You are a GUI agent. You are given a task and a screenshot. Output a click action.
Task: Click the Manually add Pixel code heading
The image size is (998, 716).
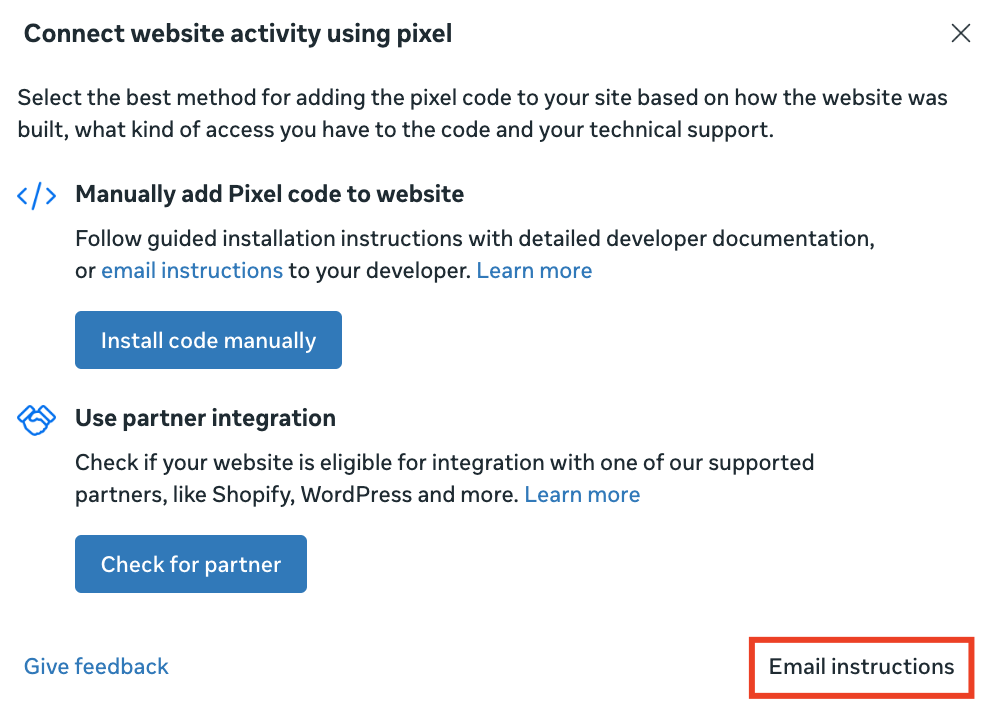[x=269, y=194]
